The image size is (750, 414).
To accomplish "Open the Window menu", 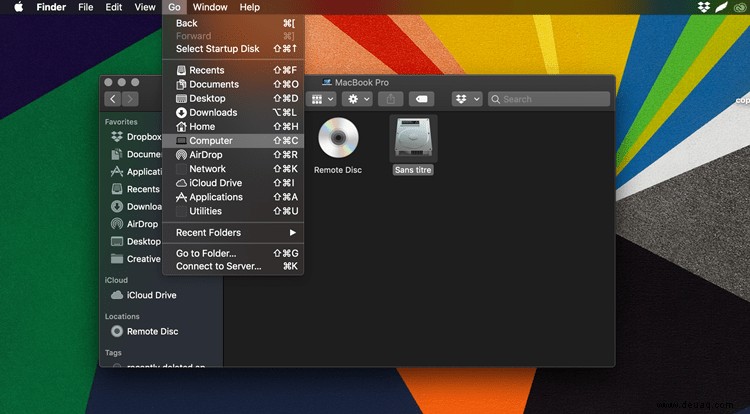I will (210, 7).
